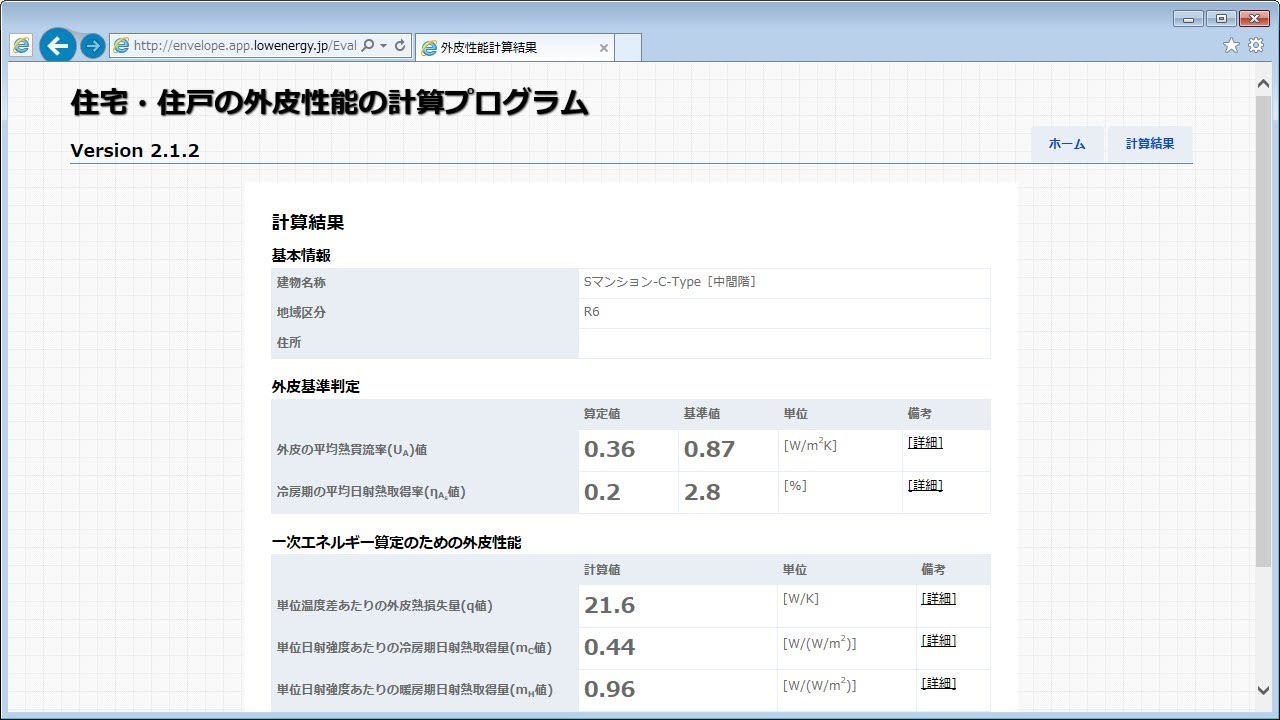1280x720 pixels.
Task: Click the 基準値 column header
Action: pyautogui.click(x=702, y=414)
